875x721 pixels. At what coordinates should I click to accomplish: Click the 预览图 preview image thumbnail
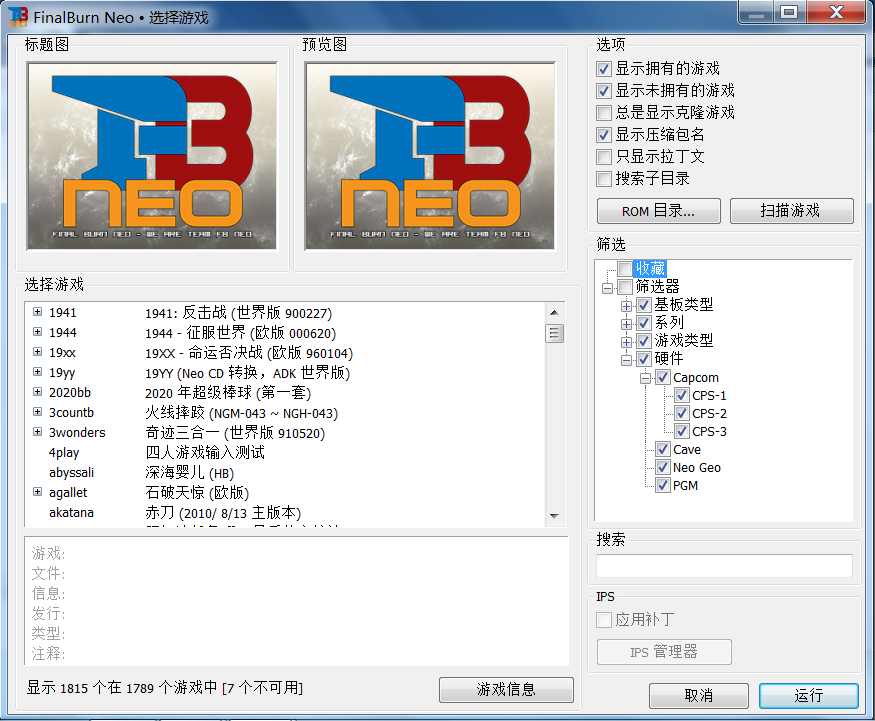[430, 156]
